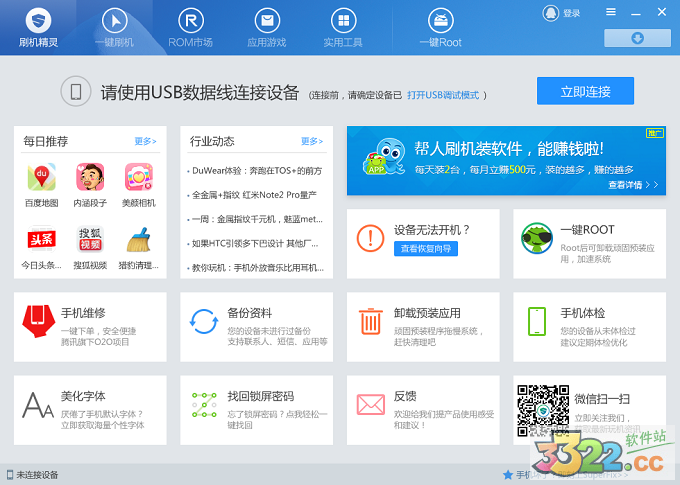This screenshot has height=485, width=680.
Task: Open the 今日头条 app icon
Action: (x=42, y=239)
